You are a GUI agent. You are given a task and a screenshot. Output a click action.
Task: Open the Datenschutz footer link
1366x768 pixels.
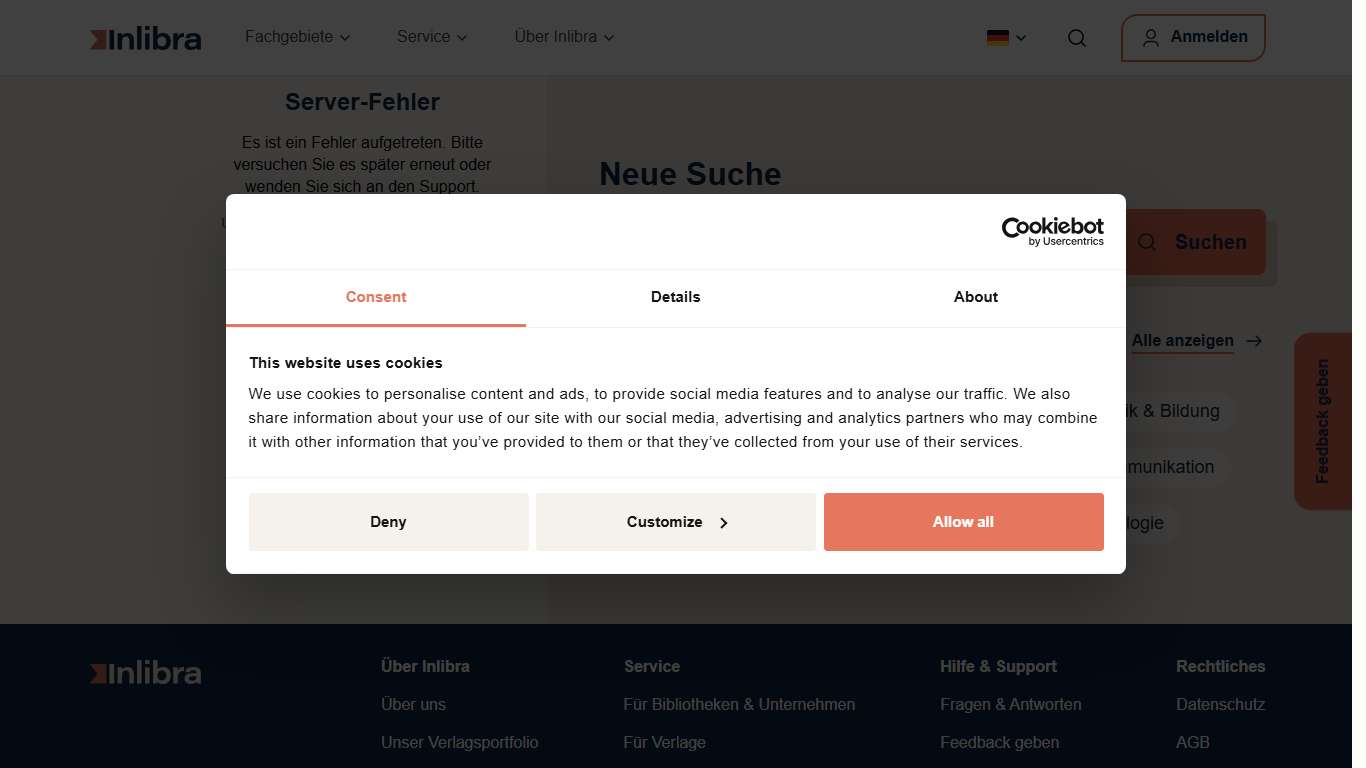1220,704
